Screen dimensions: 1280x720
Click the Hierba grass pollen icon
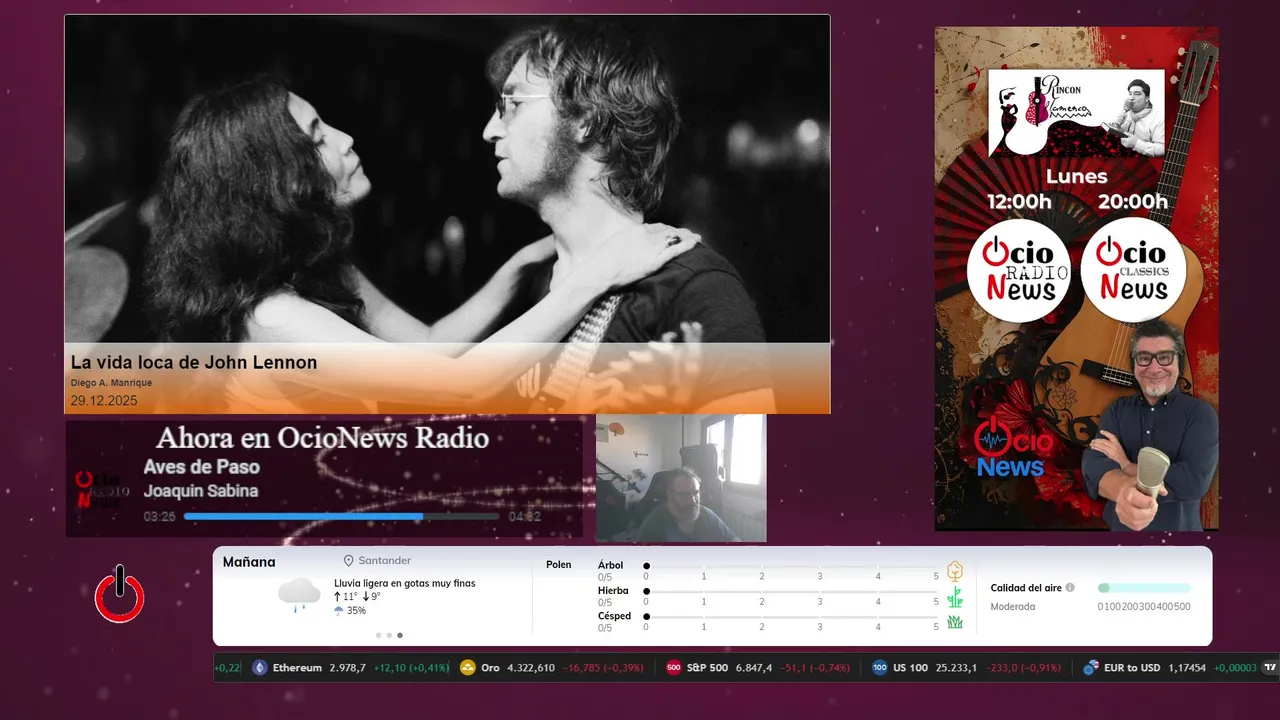click(x=955, y=597)
